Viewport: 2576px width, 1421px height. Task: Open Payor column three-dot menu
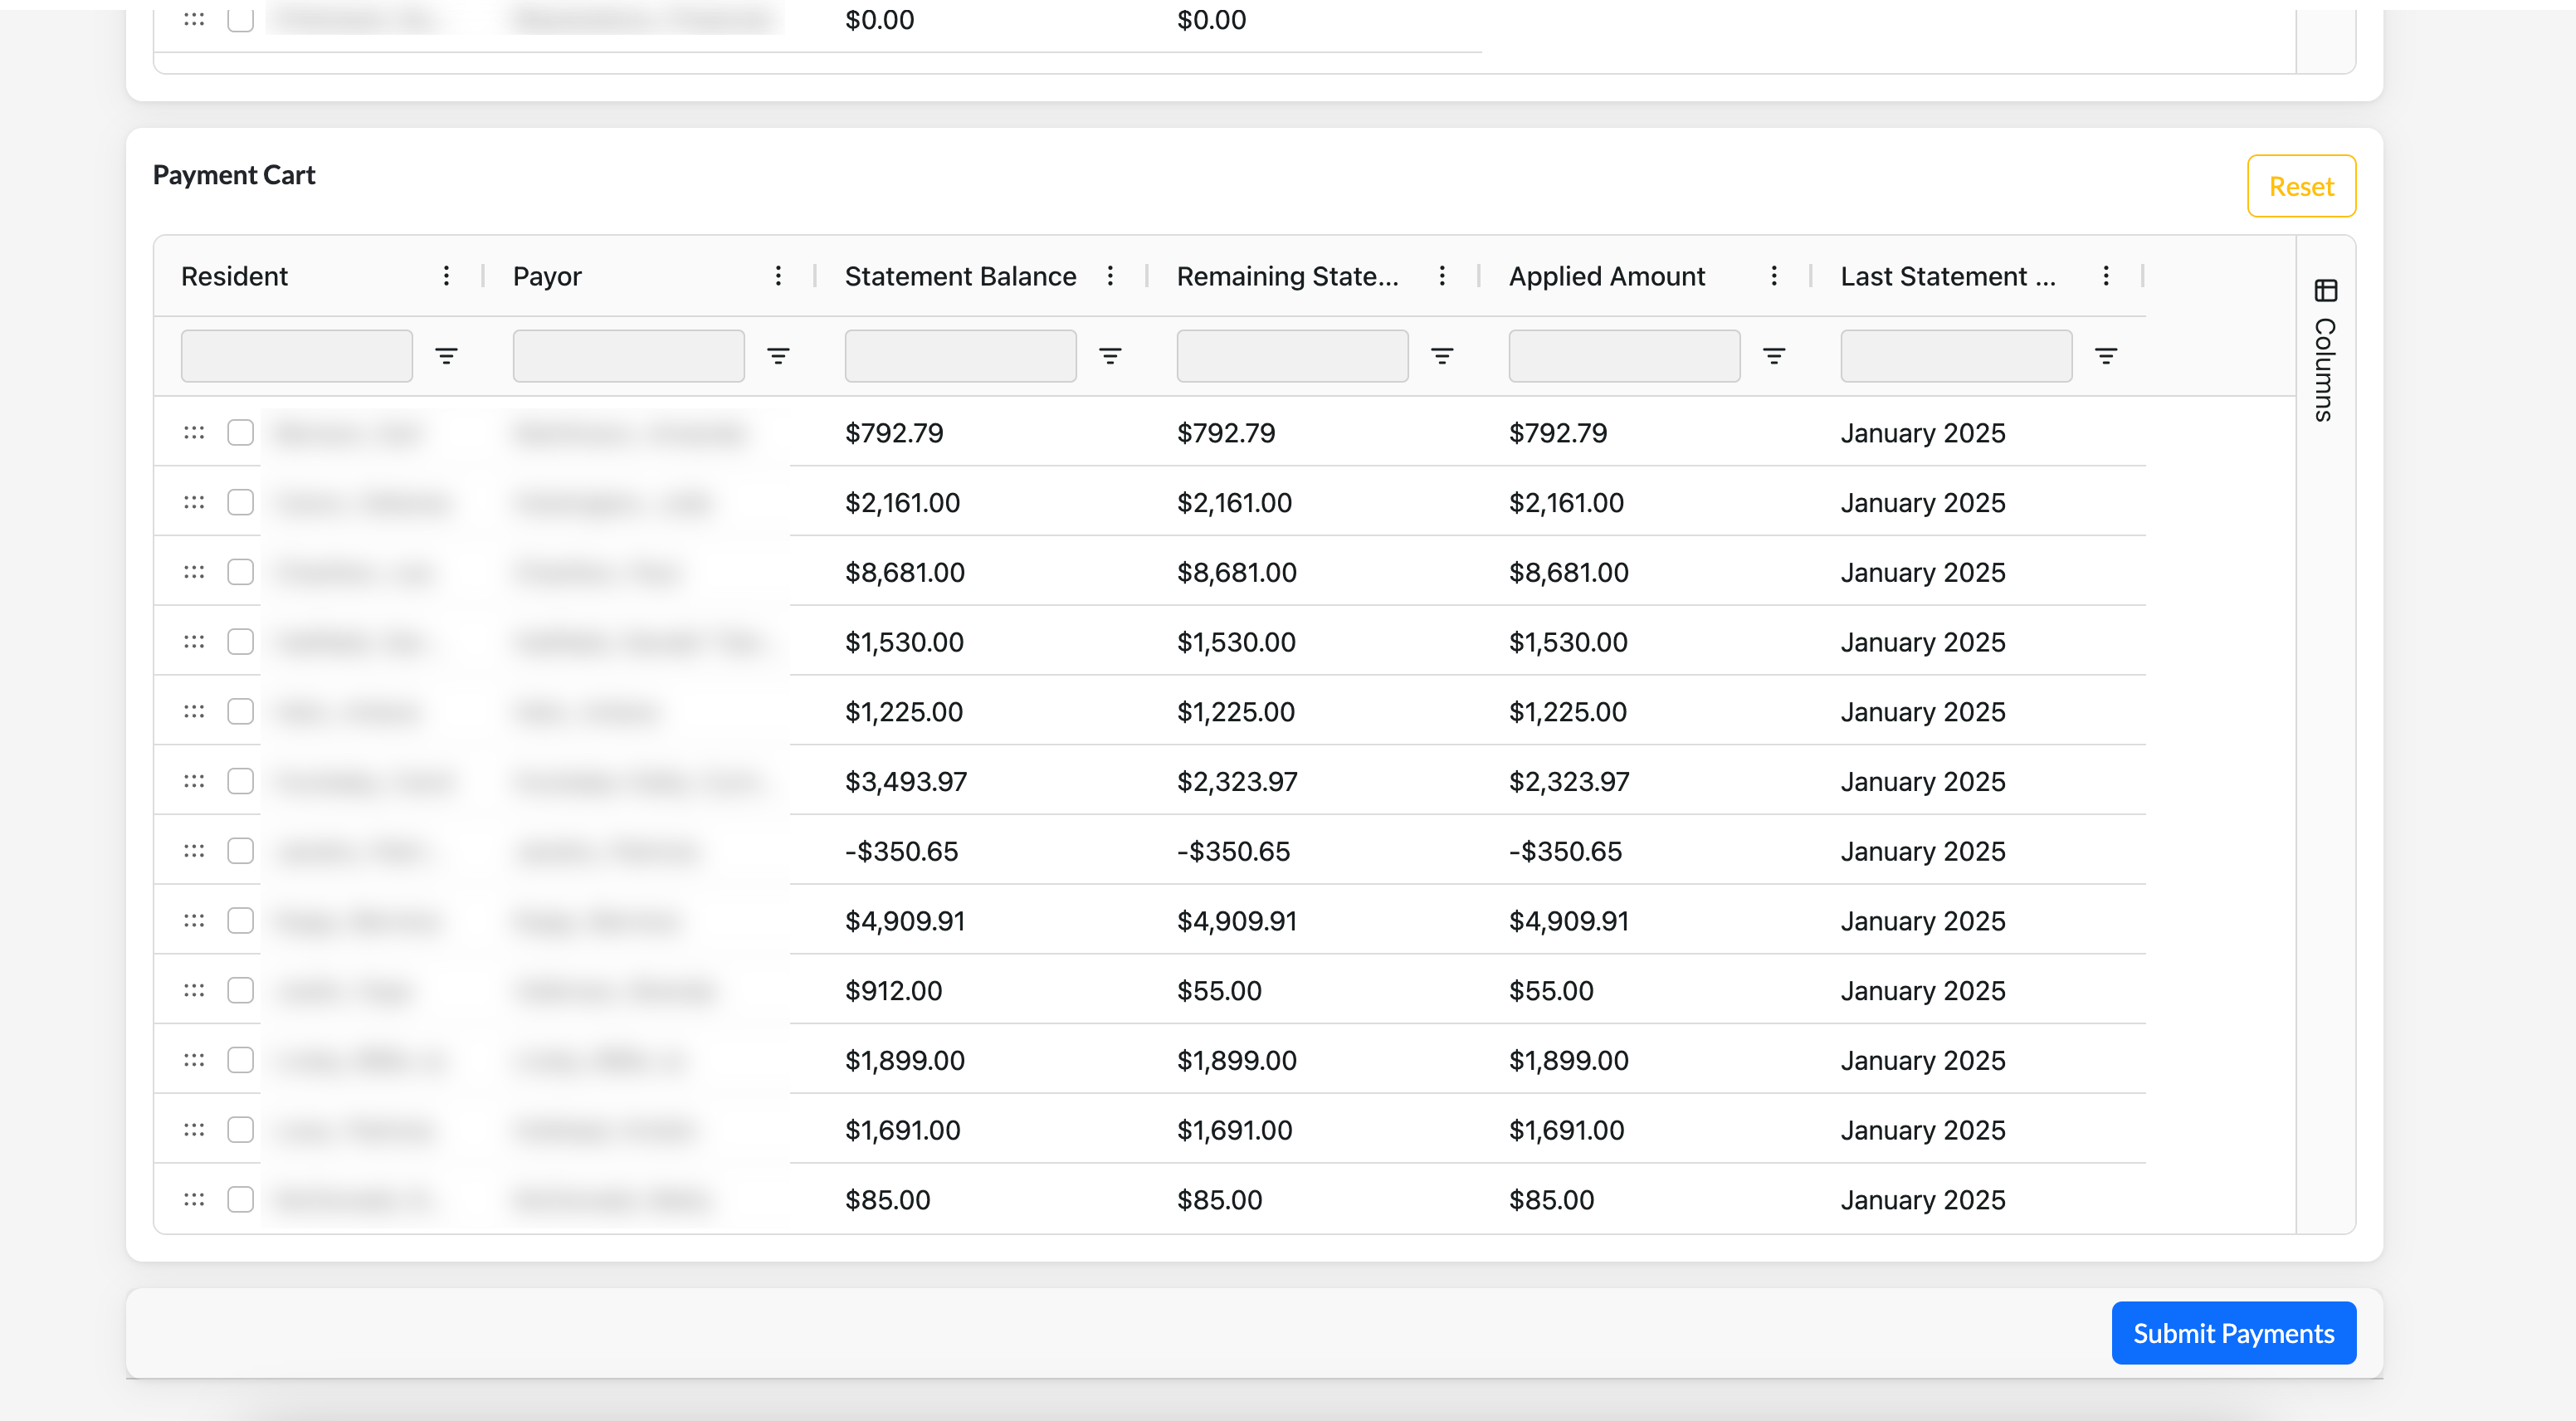coord(778,276)
